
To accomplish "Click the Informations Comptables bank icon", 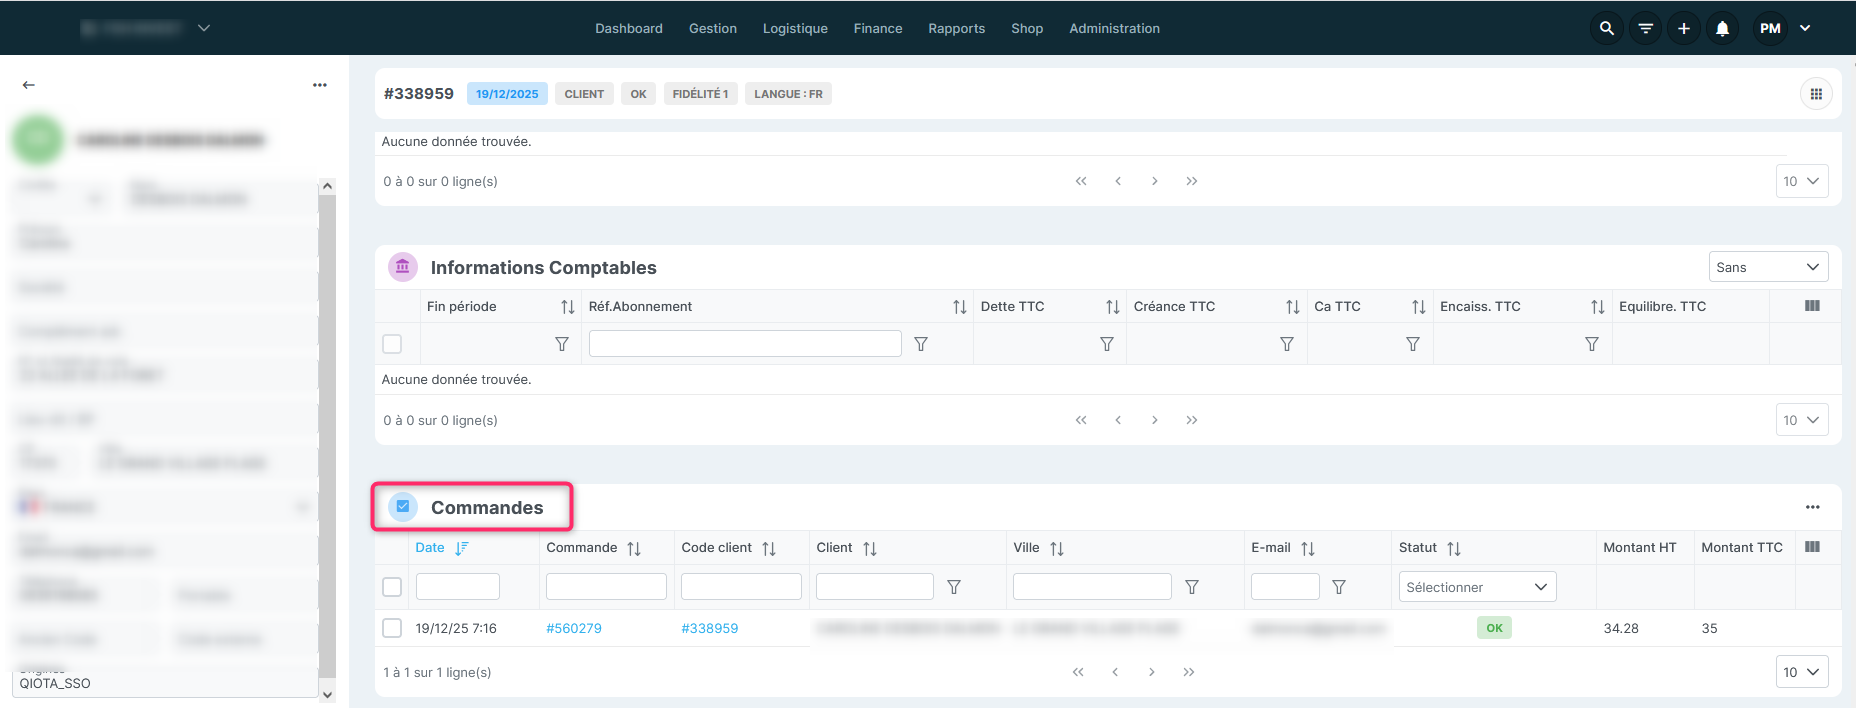I will click(x=402, y=267).
